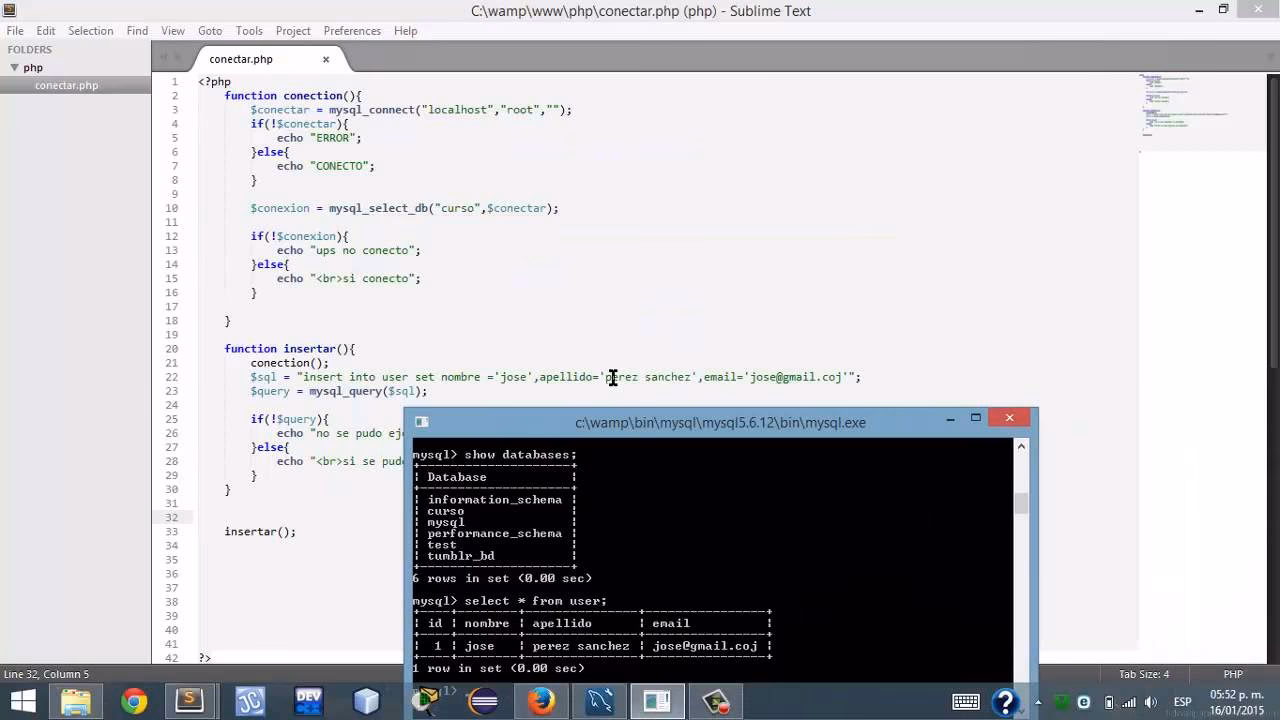Click 'Line 32, Column 5' status text
Viewport: 1280px width, 720px height.
point(46,674)
